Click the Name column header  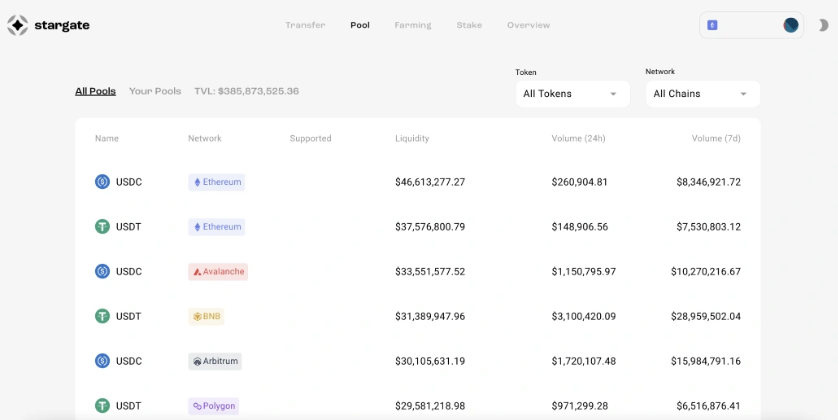[x=107, y=138]
